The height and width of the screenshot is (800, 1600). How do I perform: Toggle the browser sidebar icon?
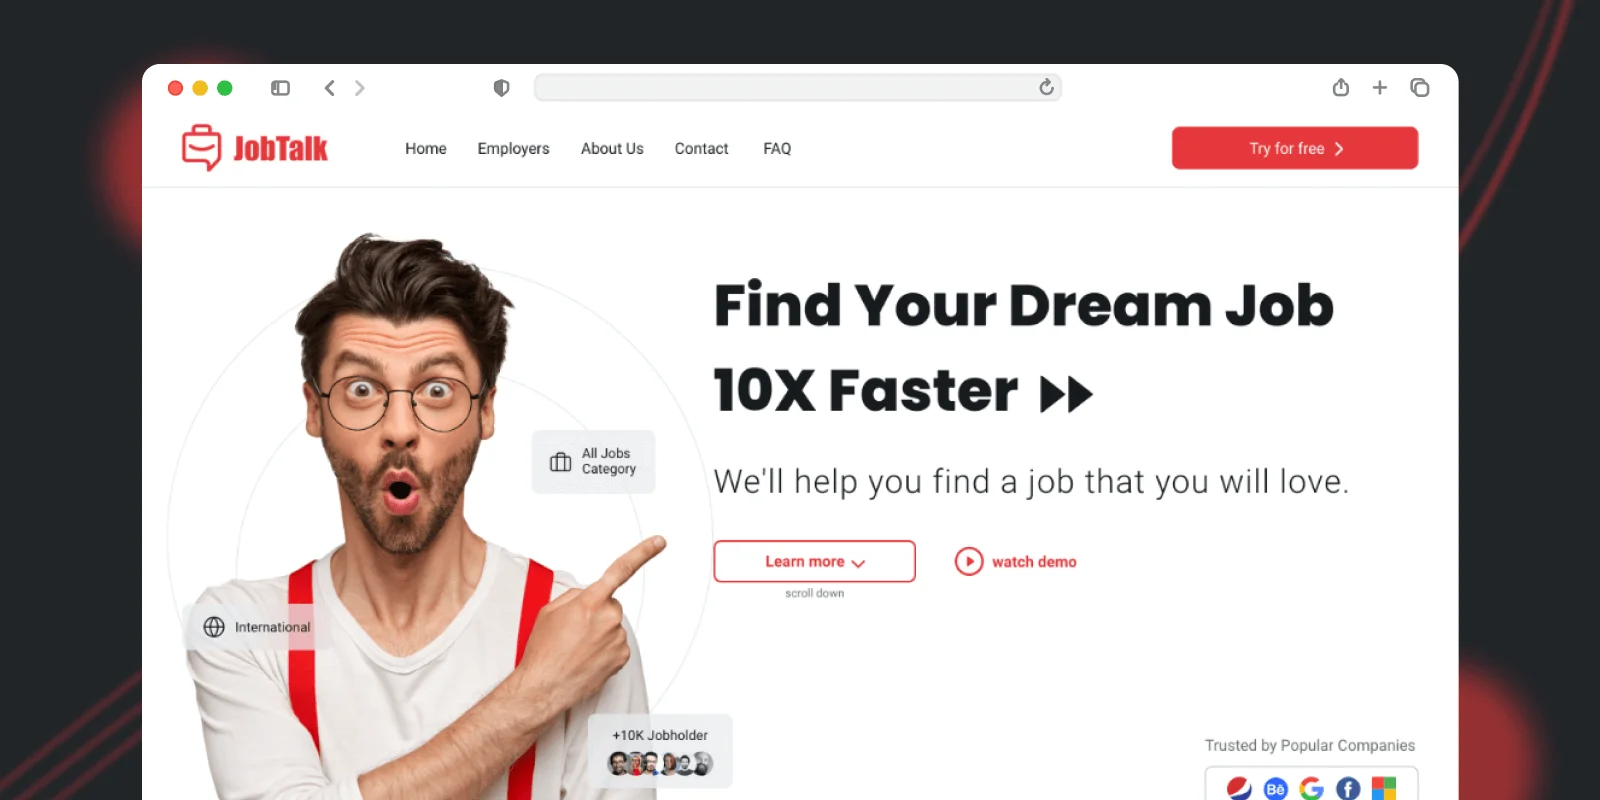[280, 88]
